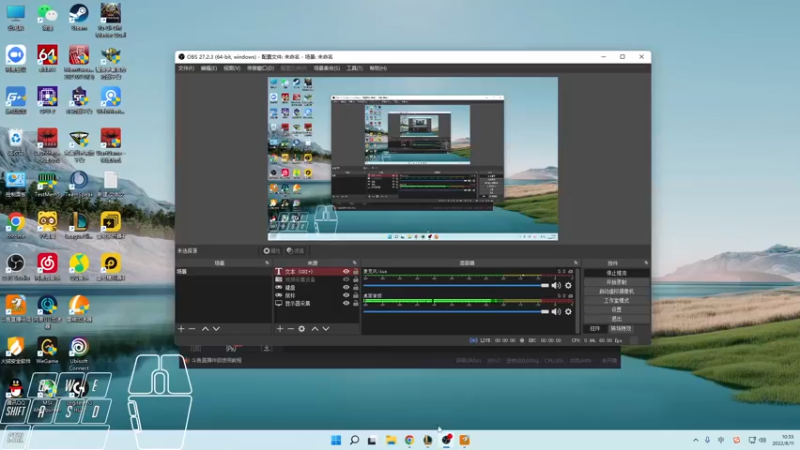This screenshot has width=800, height=450.
Task: Open source properties gear in Sources toolbar
Action: 302,328
